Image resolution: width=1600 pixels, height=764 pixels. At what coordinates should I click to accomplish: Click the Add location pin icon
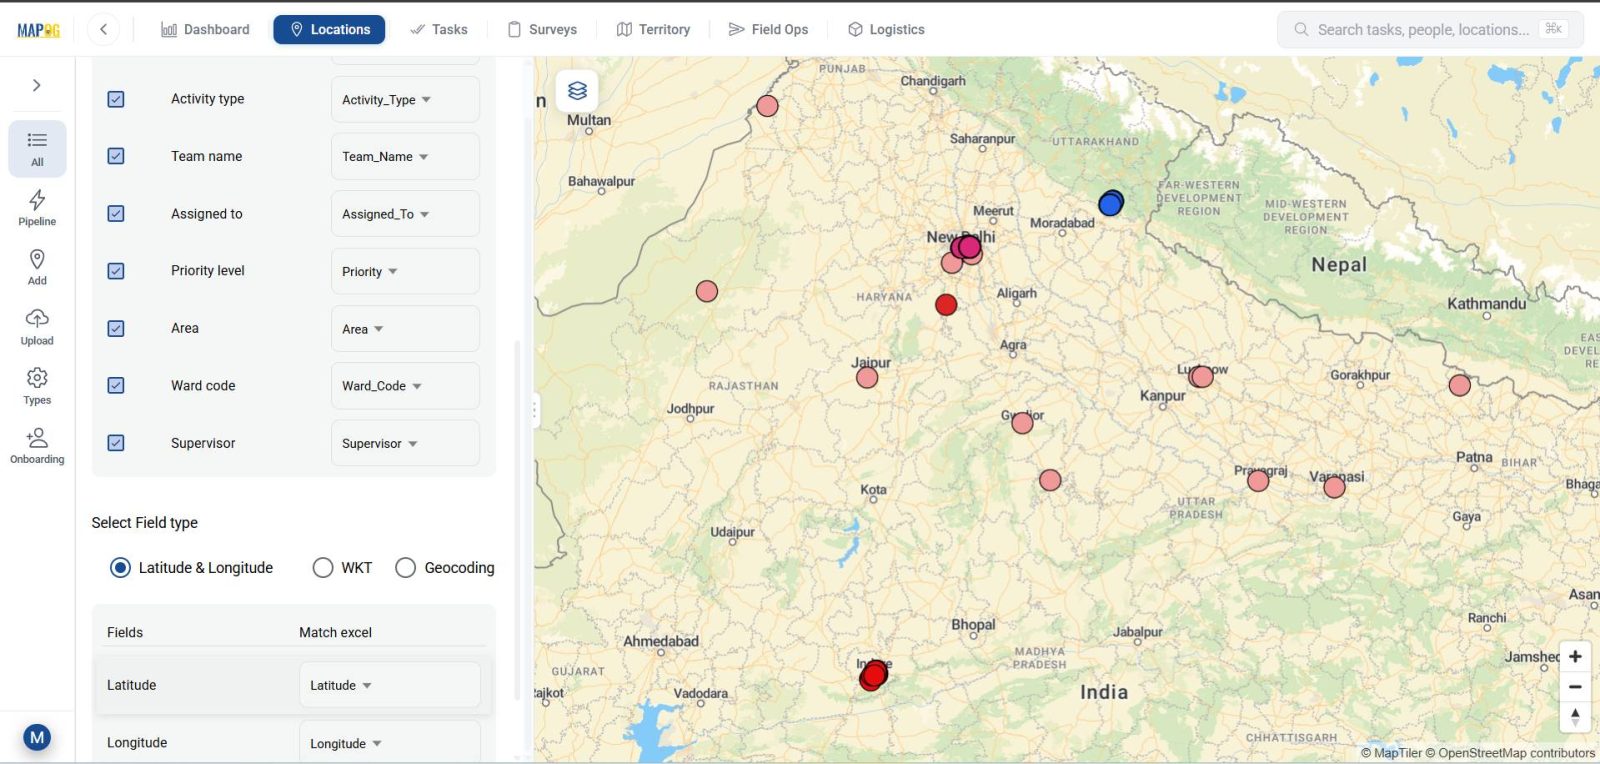coord(37,267)
